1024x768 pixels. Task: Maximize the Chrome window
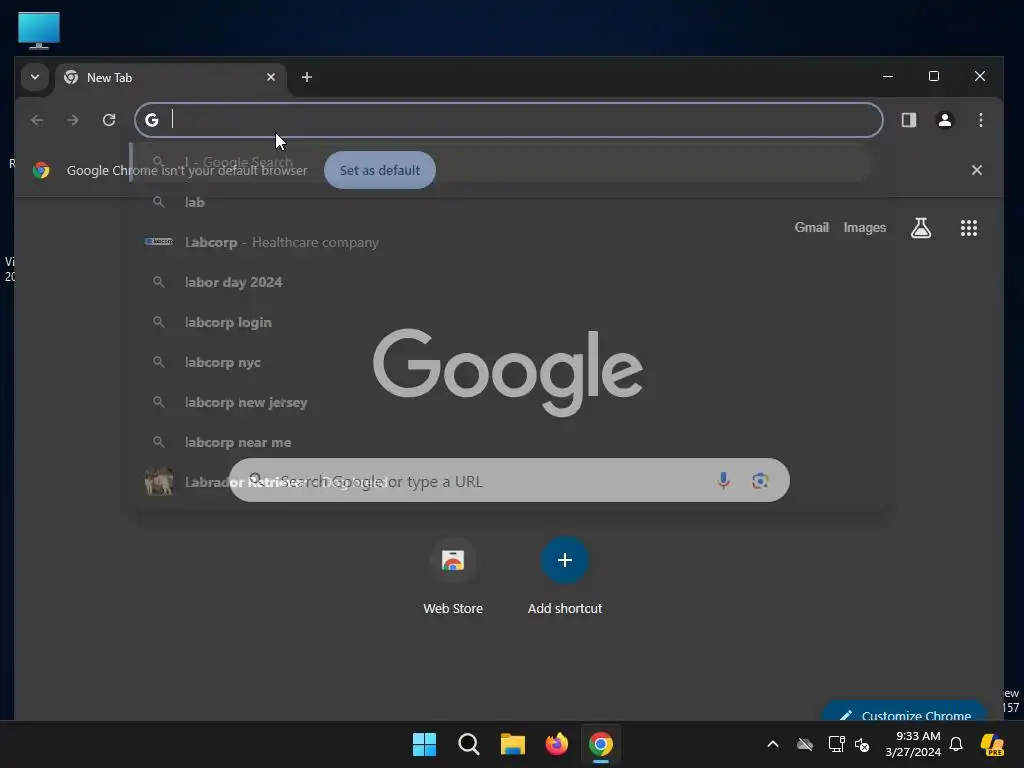coord(934,76)
